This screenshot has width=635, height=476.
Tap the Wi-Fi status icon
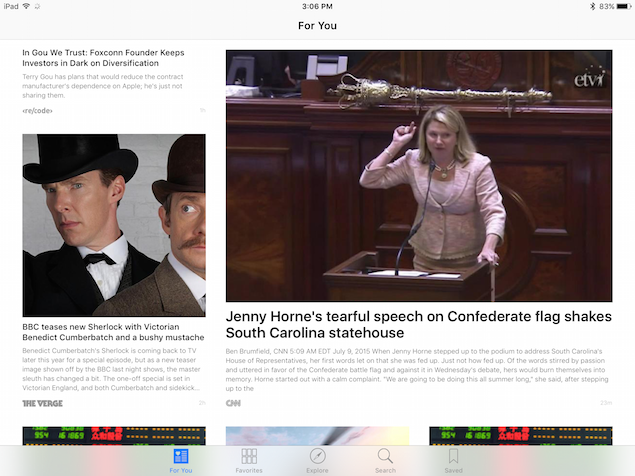pos(26,6)
